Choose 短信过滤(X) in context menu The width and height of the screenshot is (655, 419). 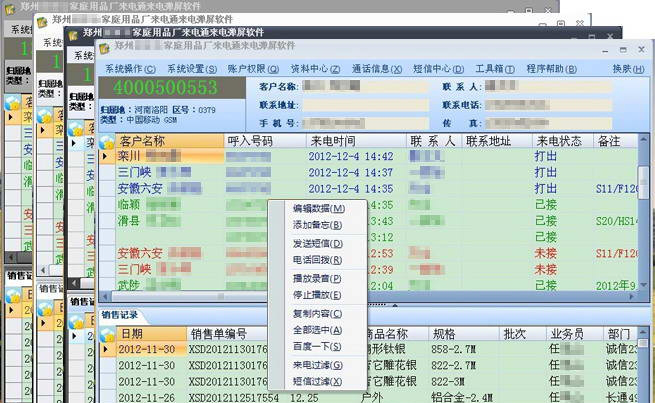point(317,382)
